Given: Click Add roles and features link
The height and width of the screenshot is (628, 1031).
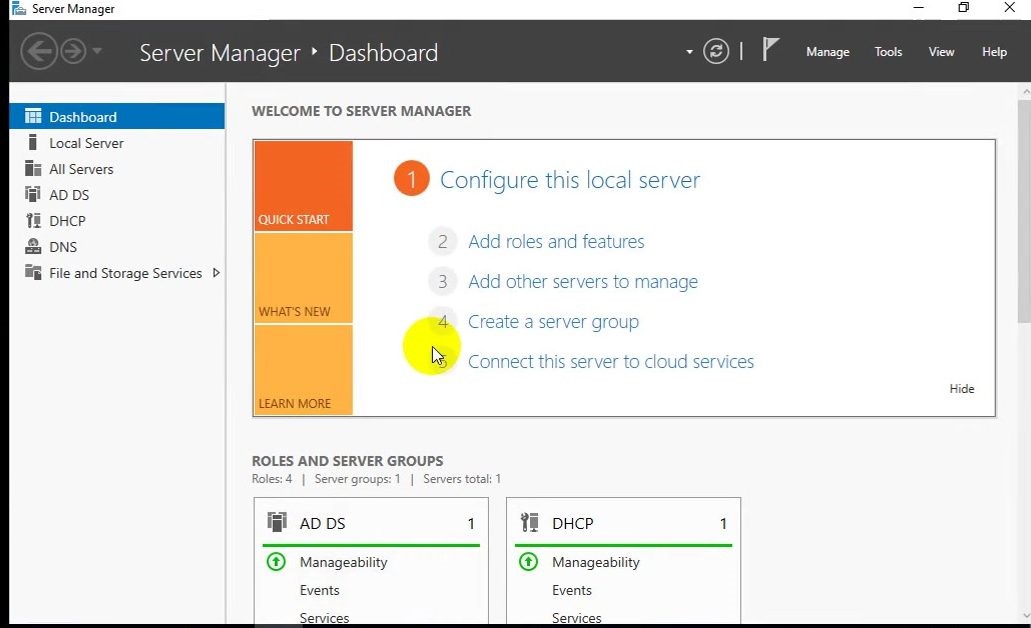Looking at the screenshot, I should (556, 241).
